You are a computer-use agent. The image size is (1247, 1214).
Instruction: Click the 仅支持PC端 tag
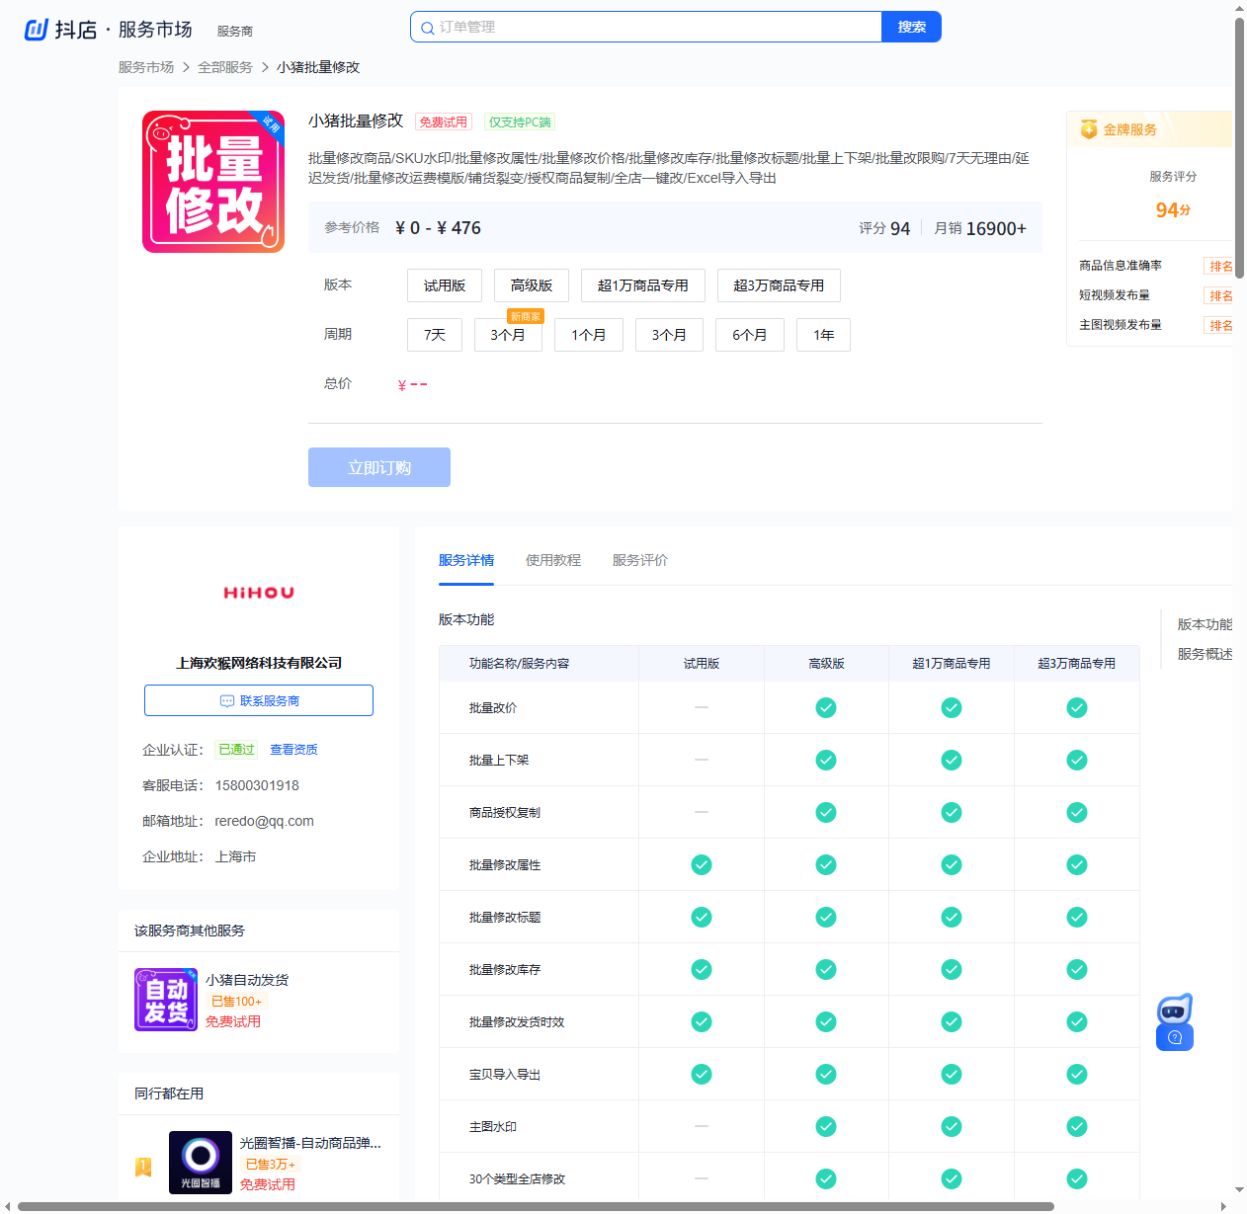[x=519, y=122]
